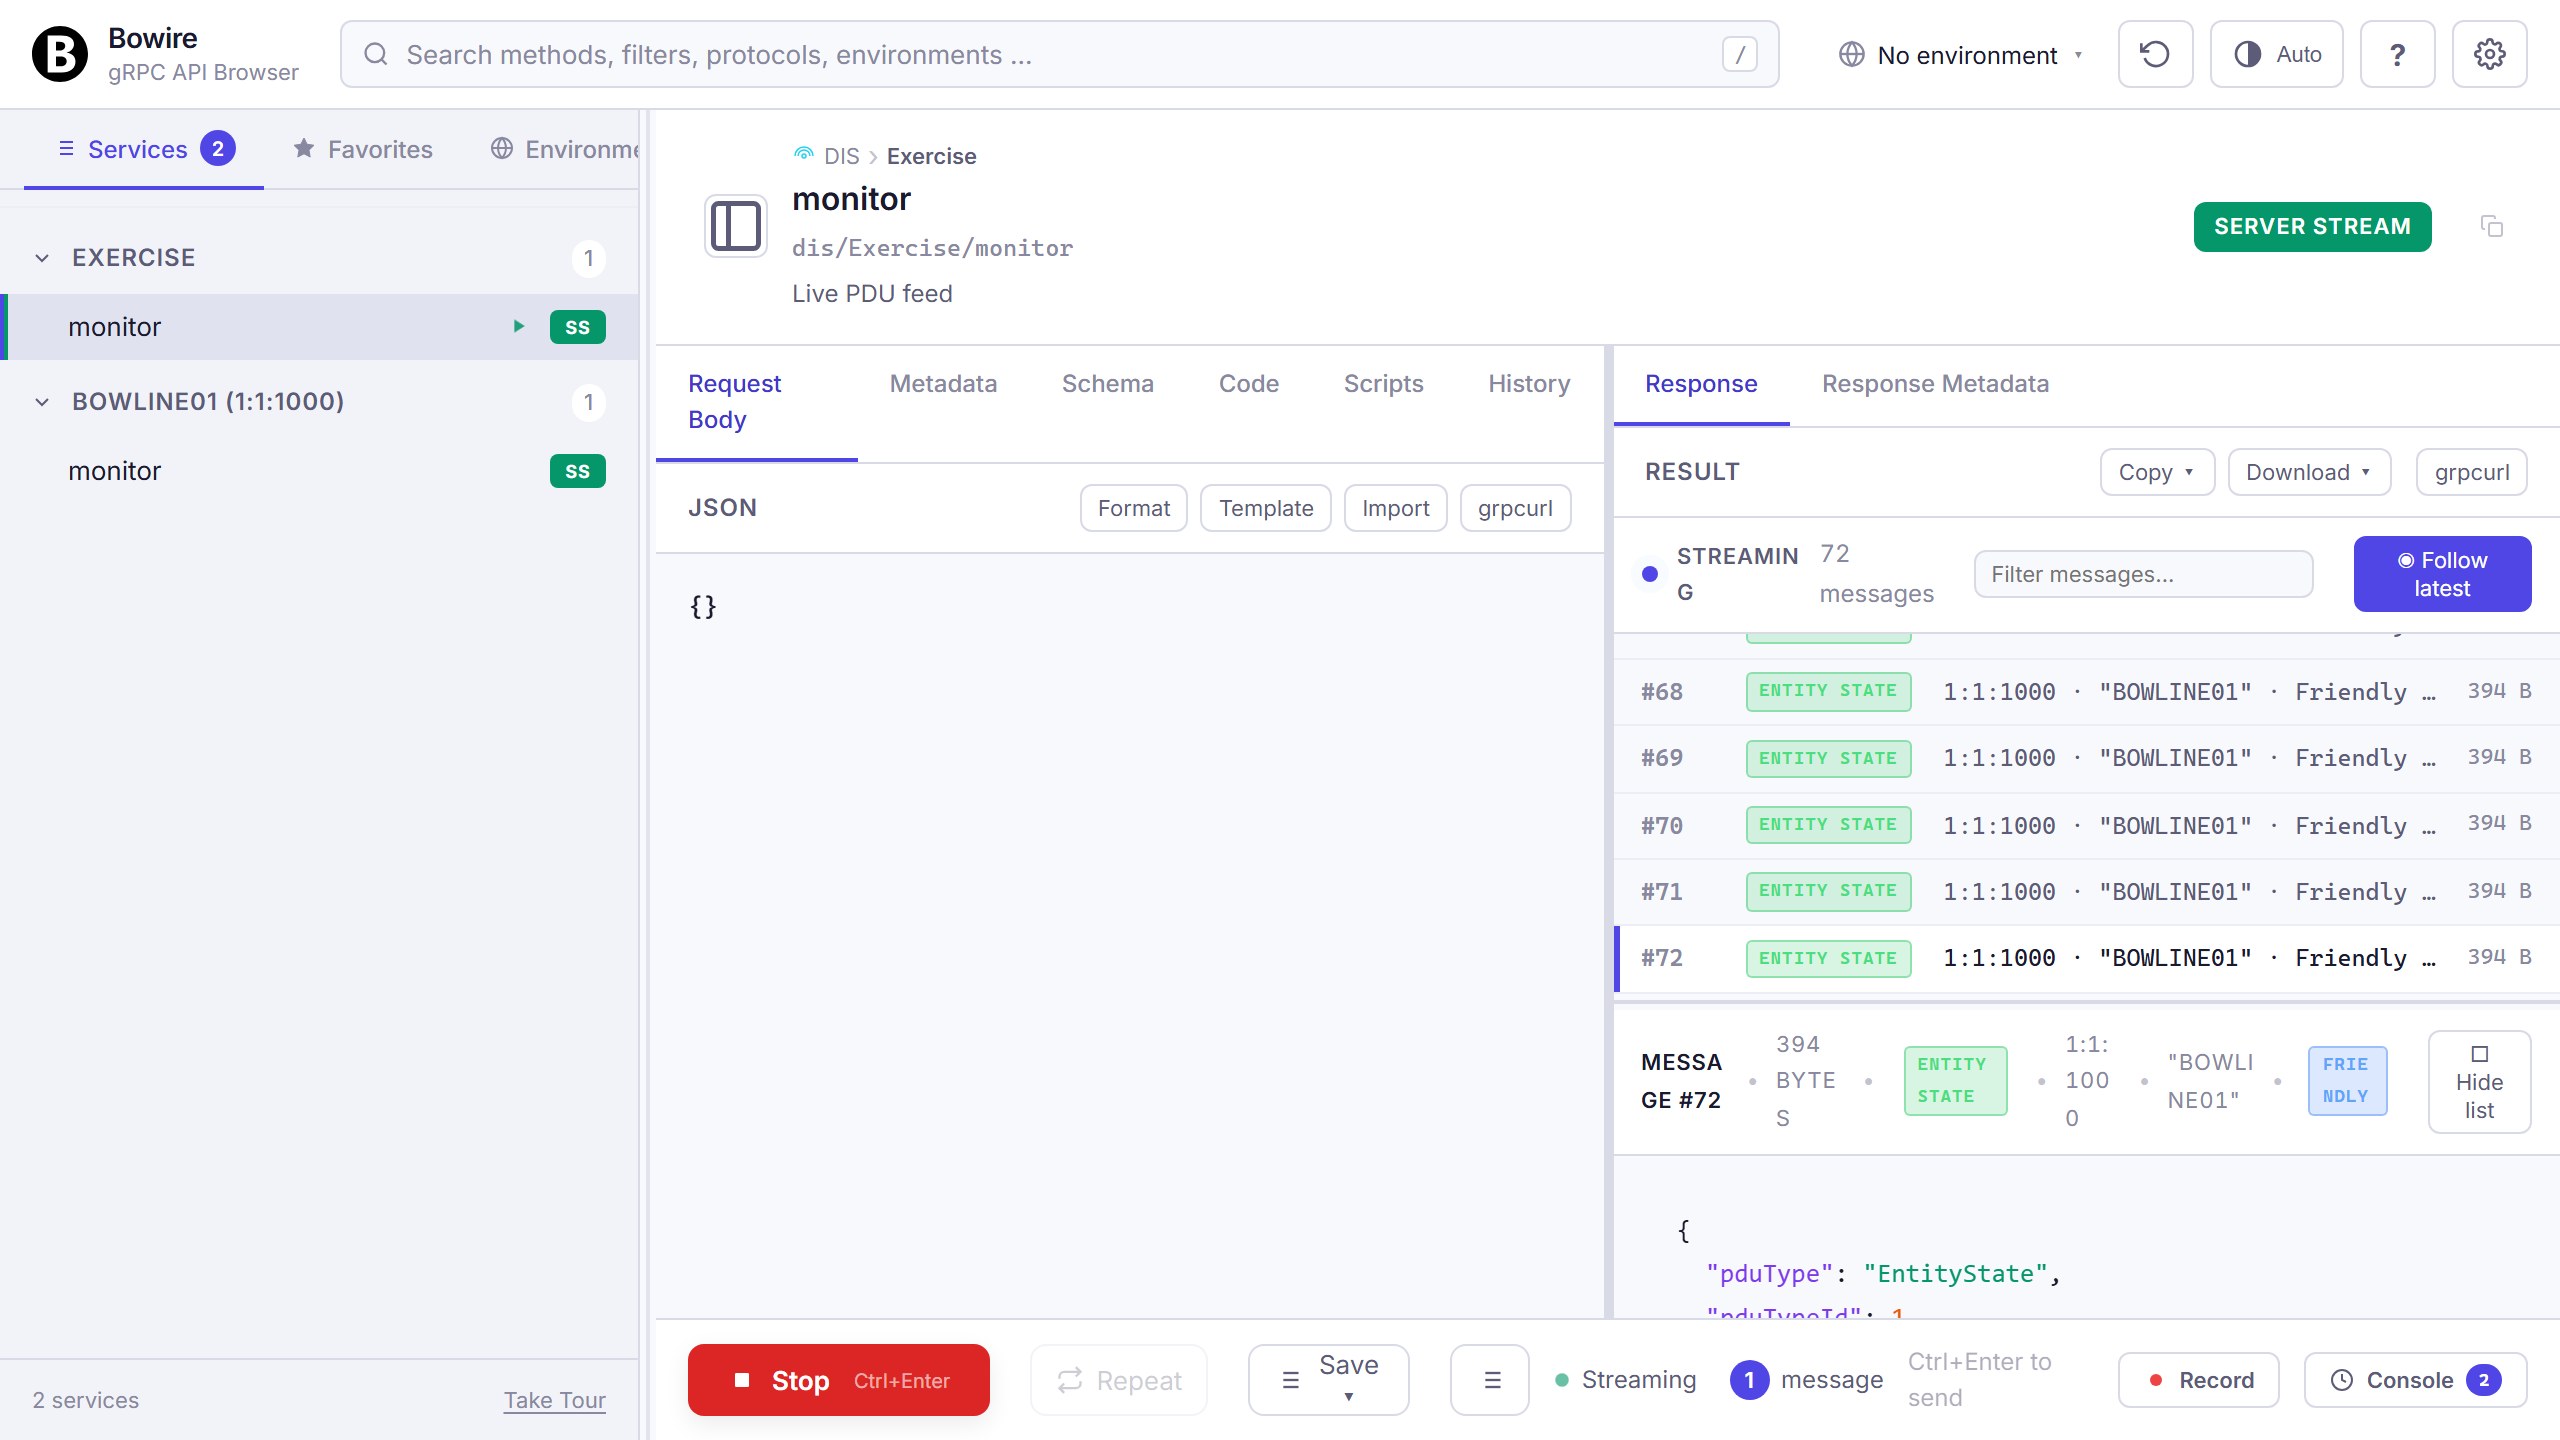This screenshot has width=2560, height=1440.
Task: Click the star icon on Favorites
Action: coord(304,149)
